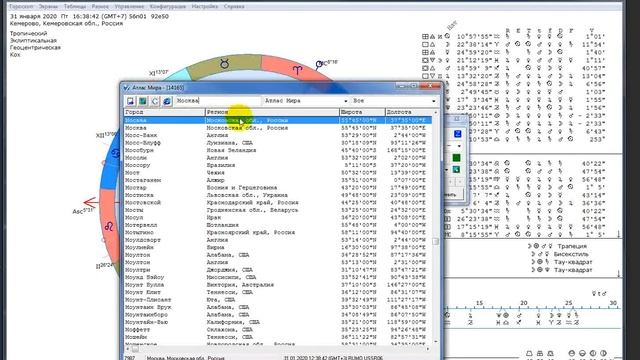640x360 pixels.
Task: Click the Геоцентрическая label
Action: click(x=35, y=47)
